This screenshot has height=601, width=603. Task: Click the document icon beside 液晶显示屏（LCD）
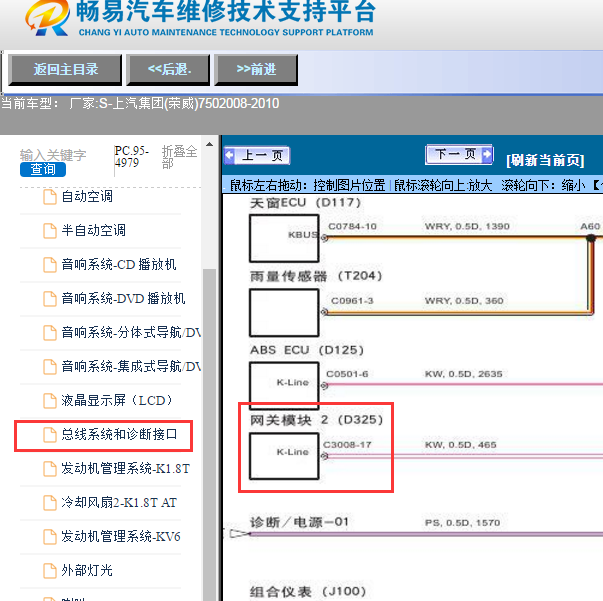(x=50, y=401)
